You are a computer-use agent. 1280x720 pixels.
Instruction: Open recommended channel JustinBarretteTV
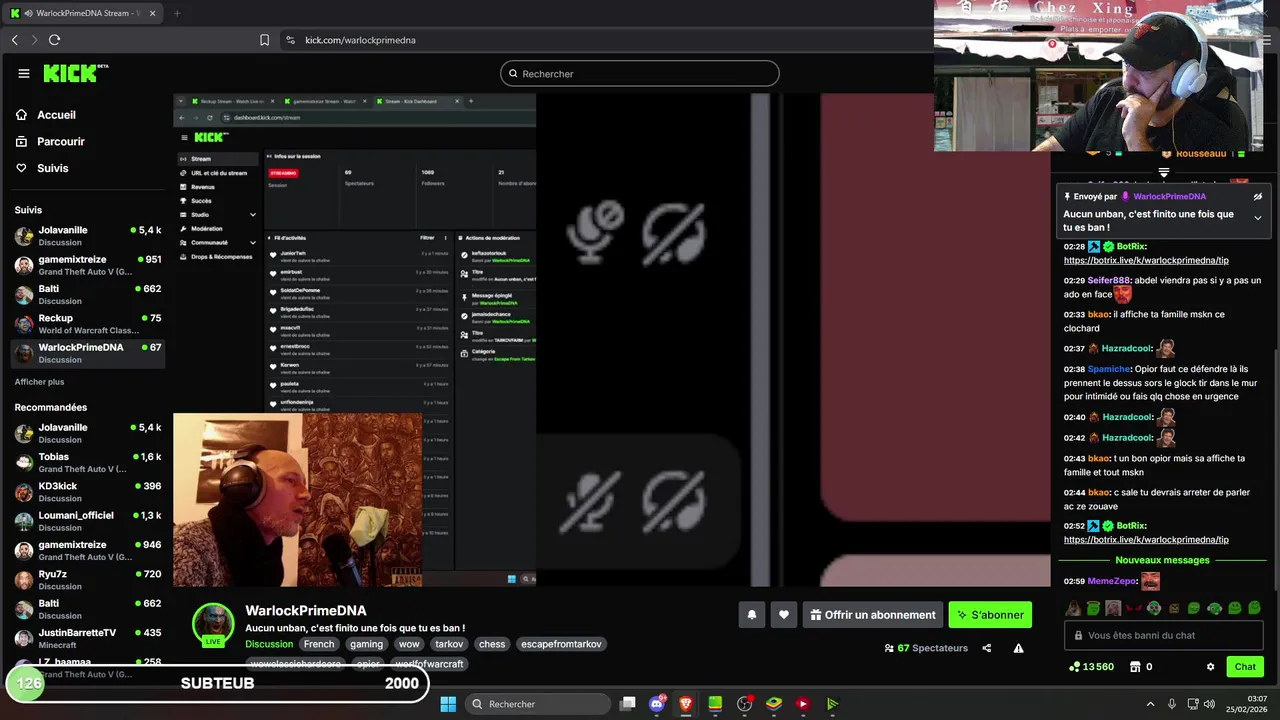[x=87, y=638]
